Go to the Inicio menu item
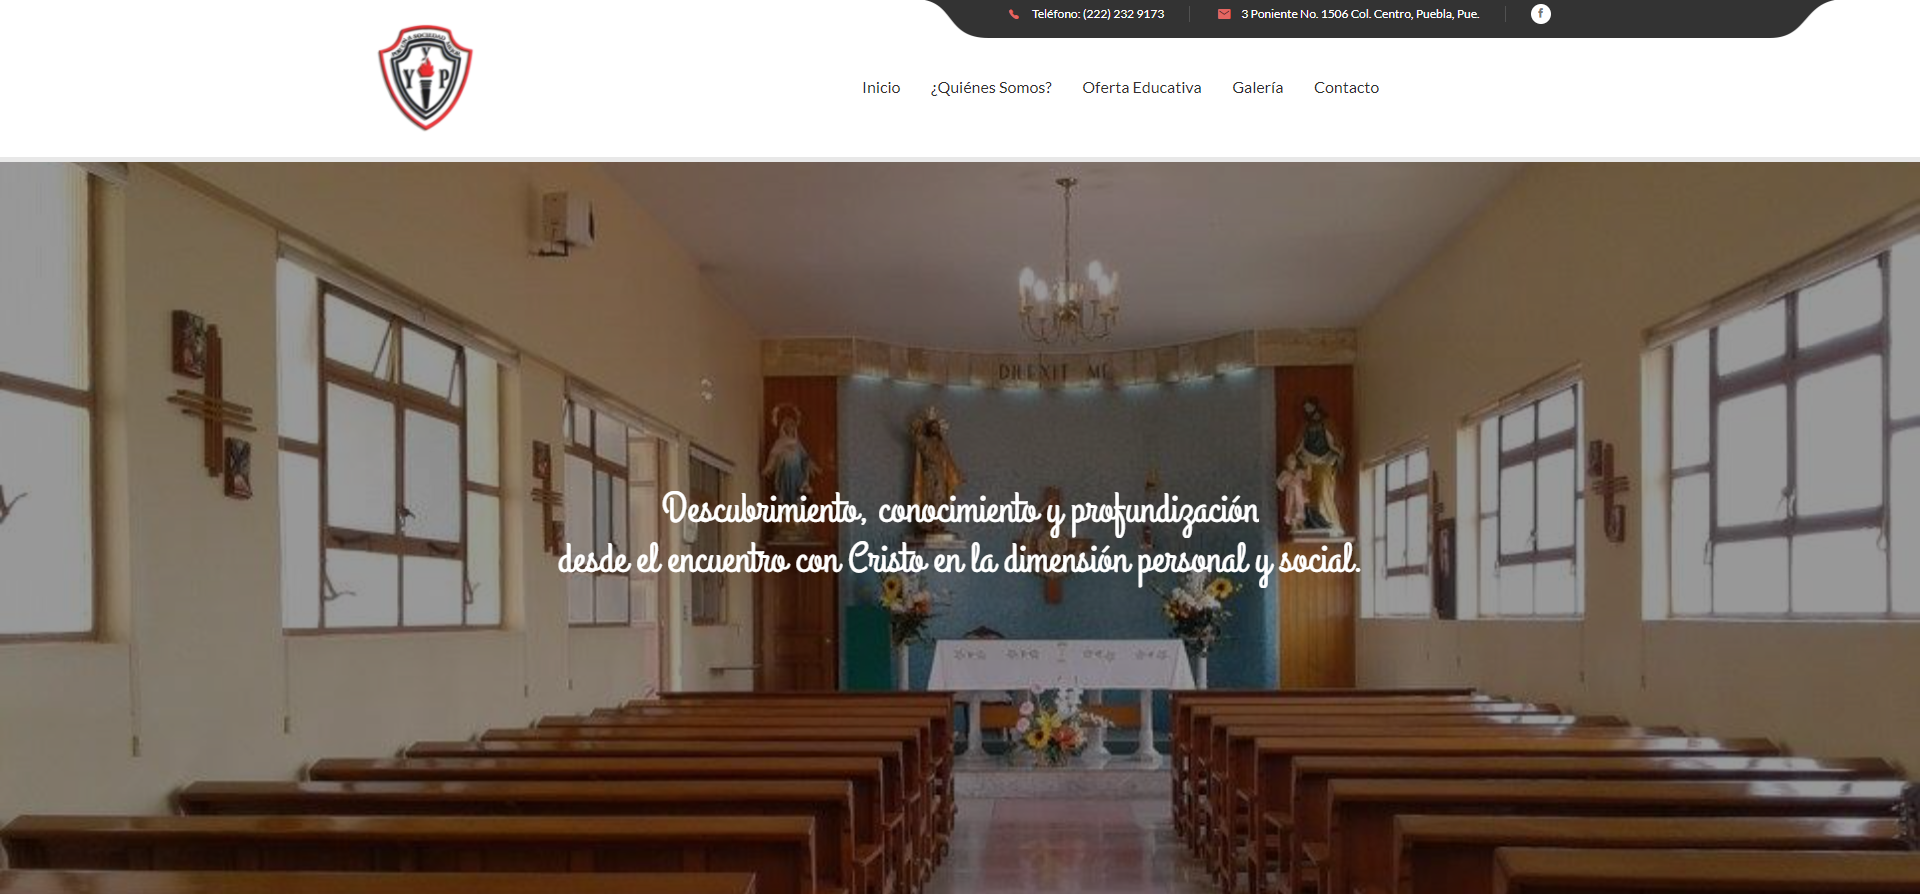 [x=880, y=88]
